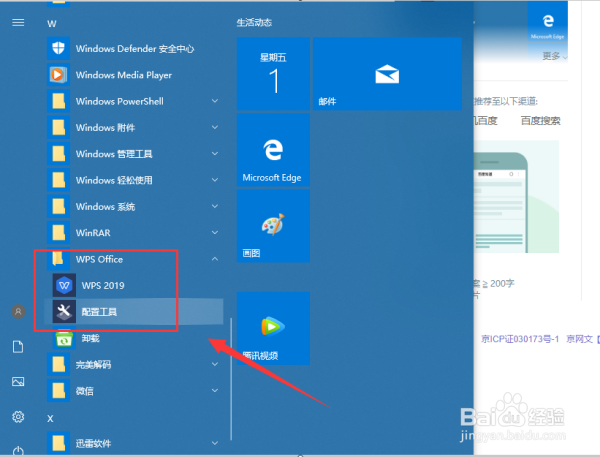This screenshot has width=600, height=457.
Task: Expand Windows 系统 chevron
Action: (215, 206)
